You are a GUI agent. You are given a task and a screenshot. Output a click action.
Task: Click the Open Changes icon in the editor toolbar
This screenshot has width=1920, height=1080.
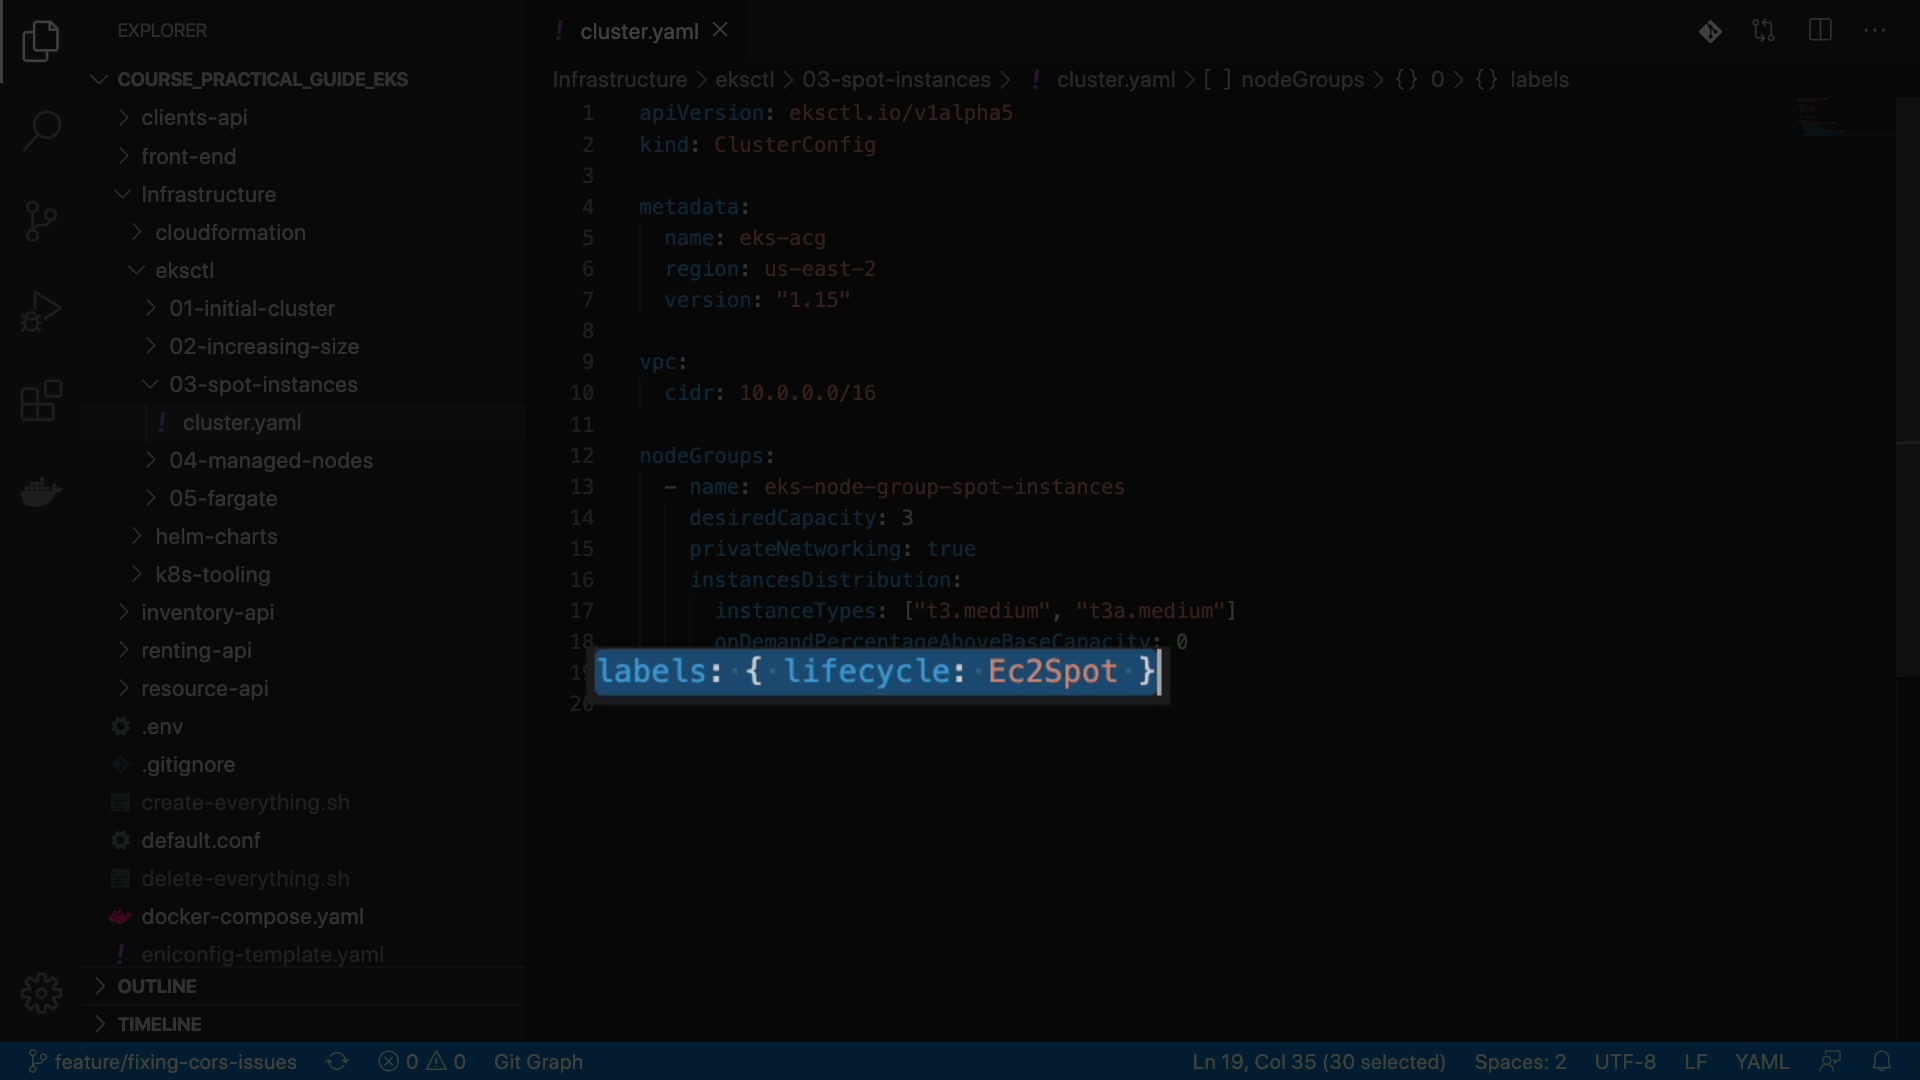pos(1764,31)
